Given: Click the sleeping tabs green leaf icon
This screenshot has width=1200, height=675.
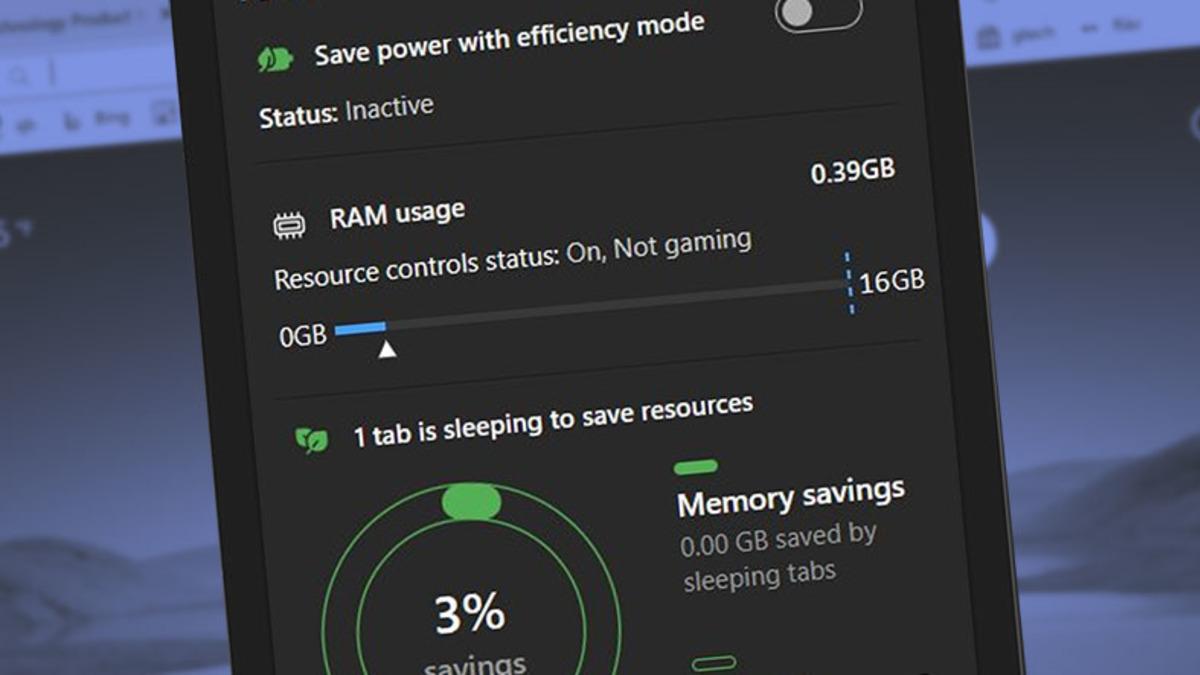Looking at the screenshot, I should 311,439.
